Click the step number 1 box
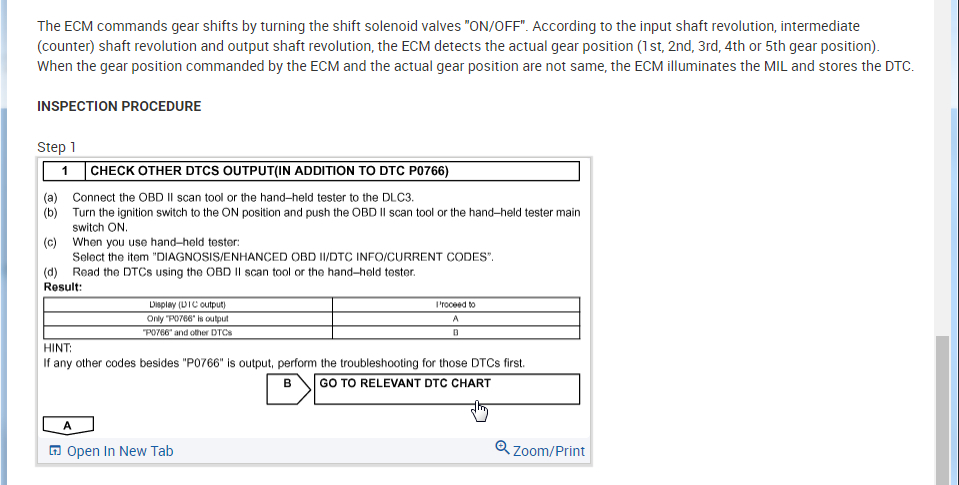Screen dimensions: 959x485 tap(65, 171)
